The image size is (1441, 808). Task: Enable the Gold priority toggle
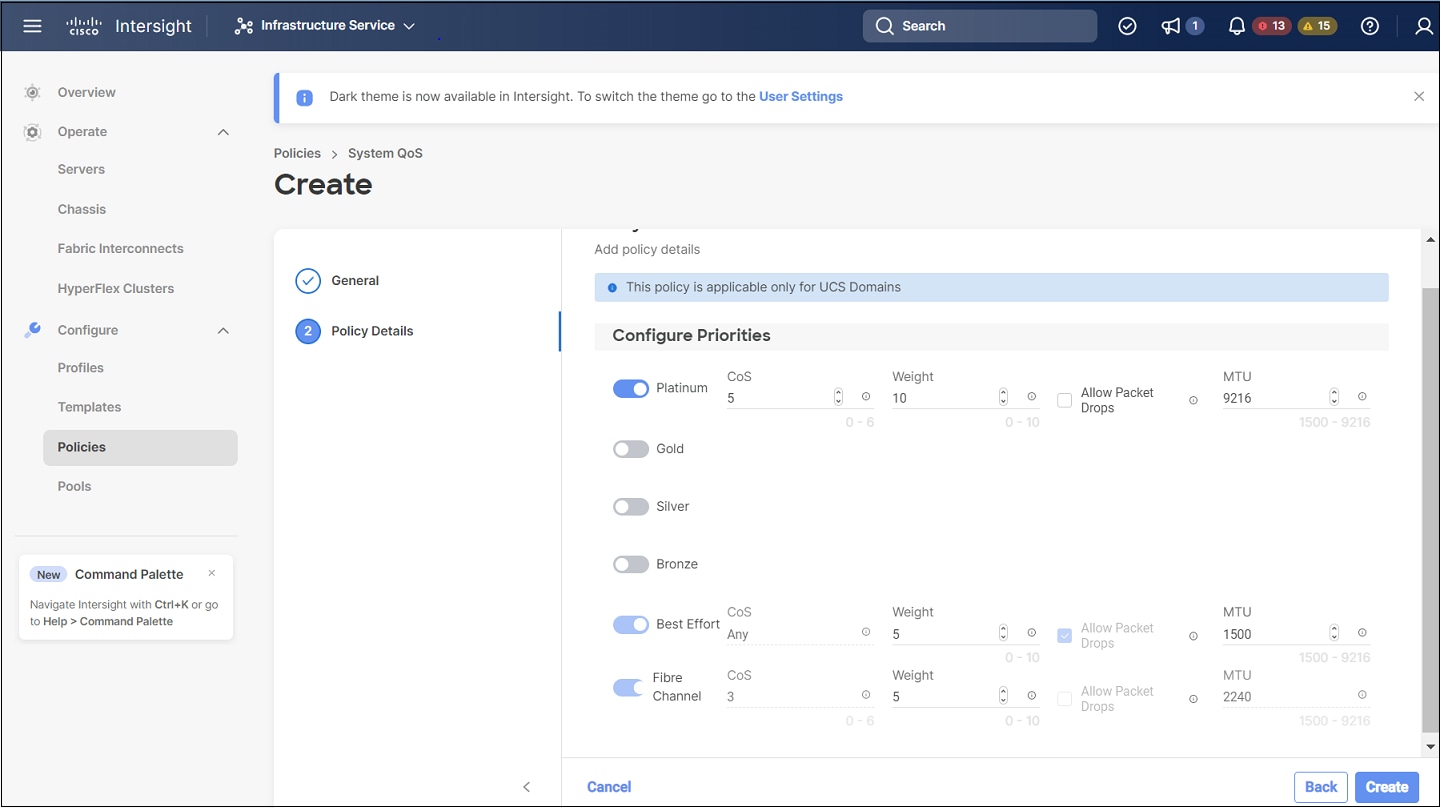point(631,449)
